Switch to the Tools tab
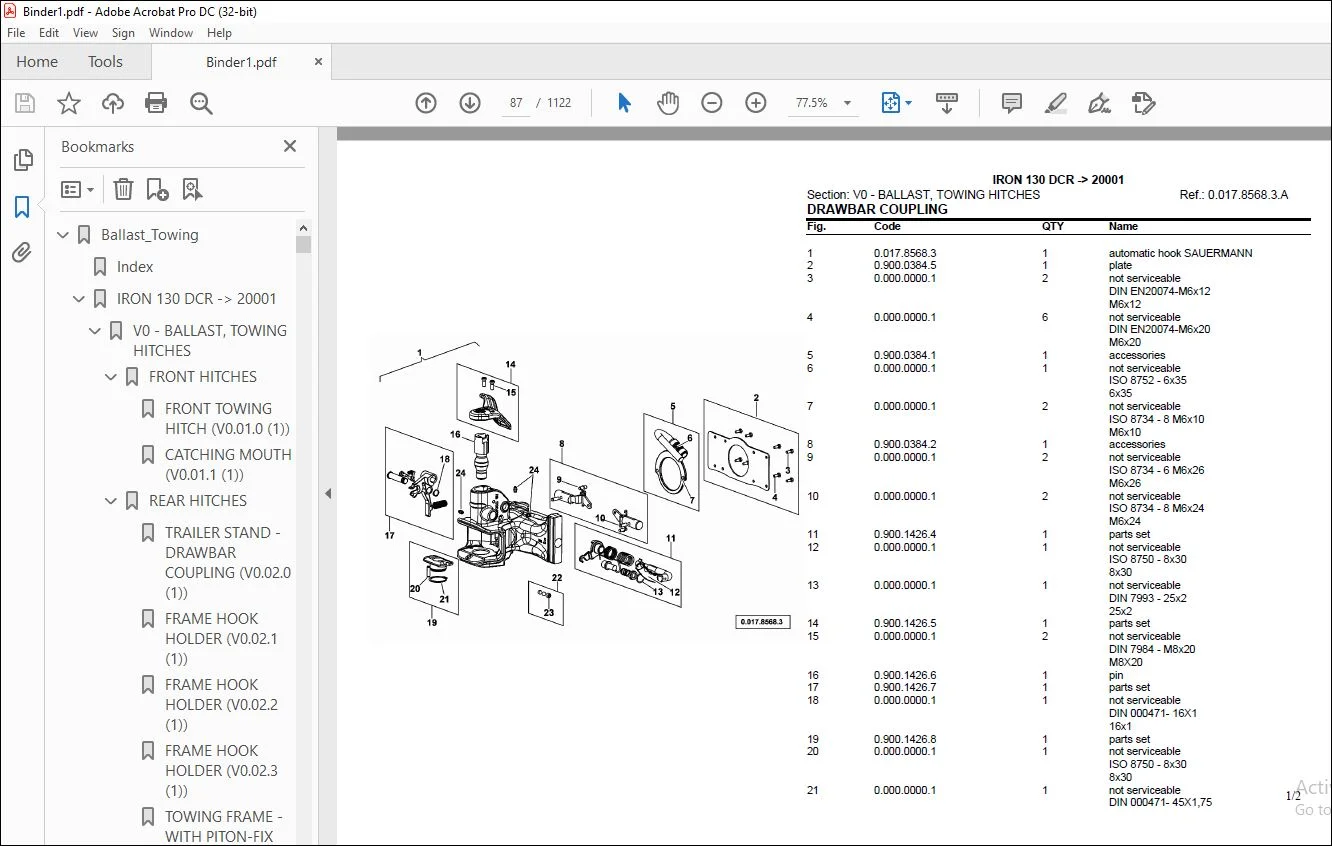Screen dimensions: 1332x846 tap(105, 61)
